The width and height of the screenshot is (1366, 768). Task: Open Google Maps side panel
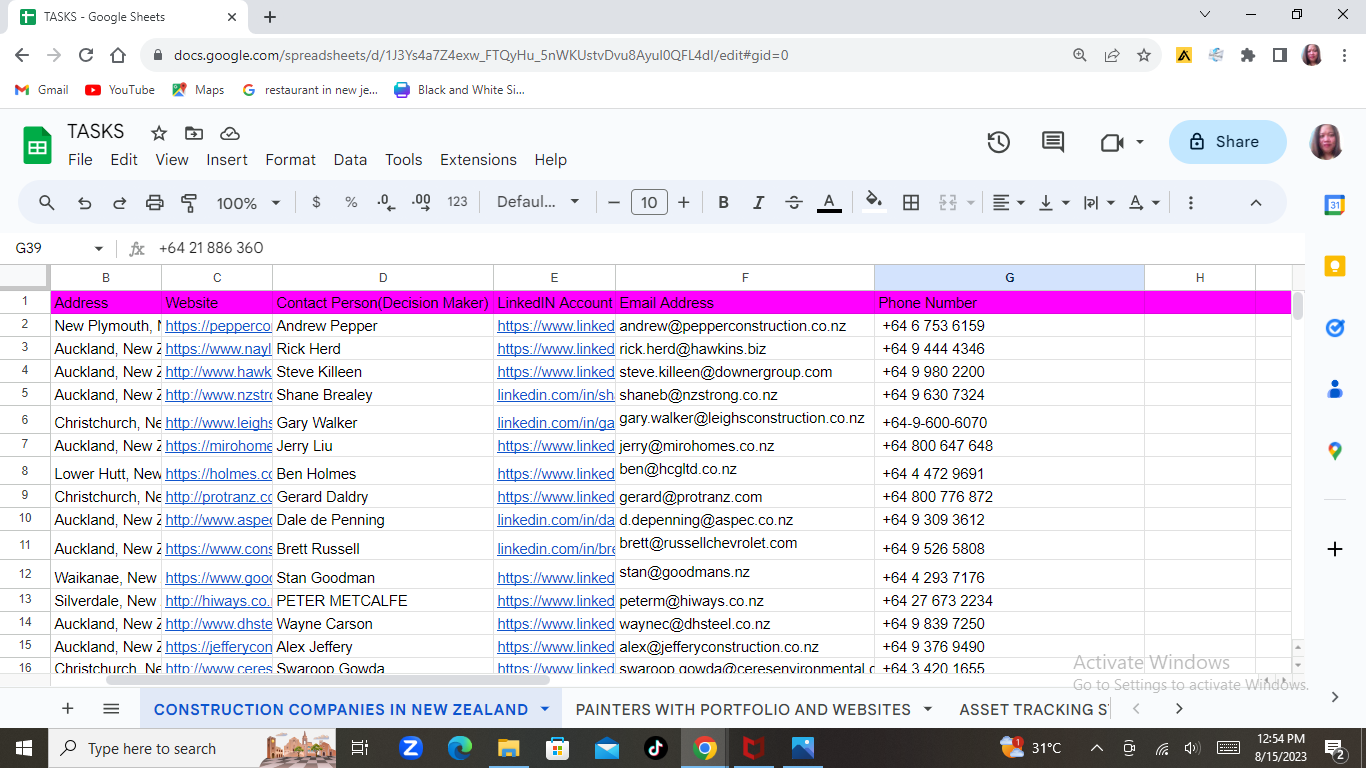(1334, 451)
